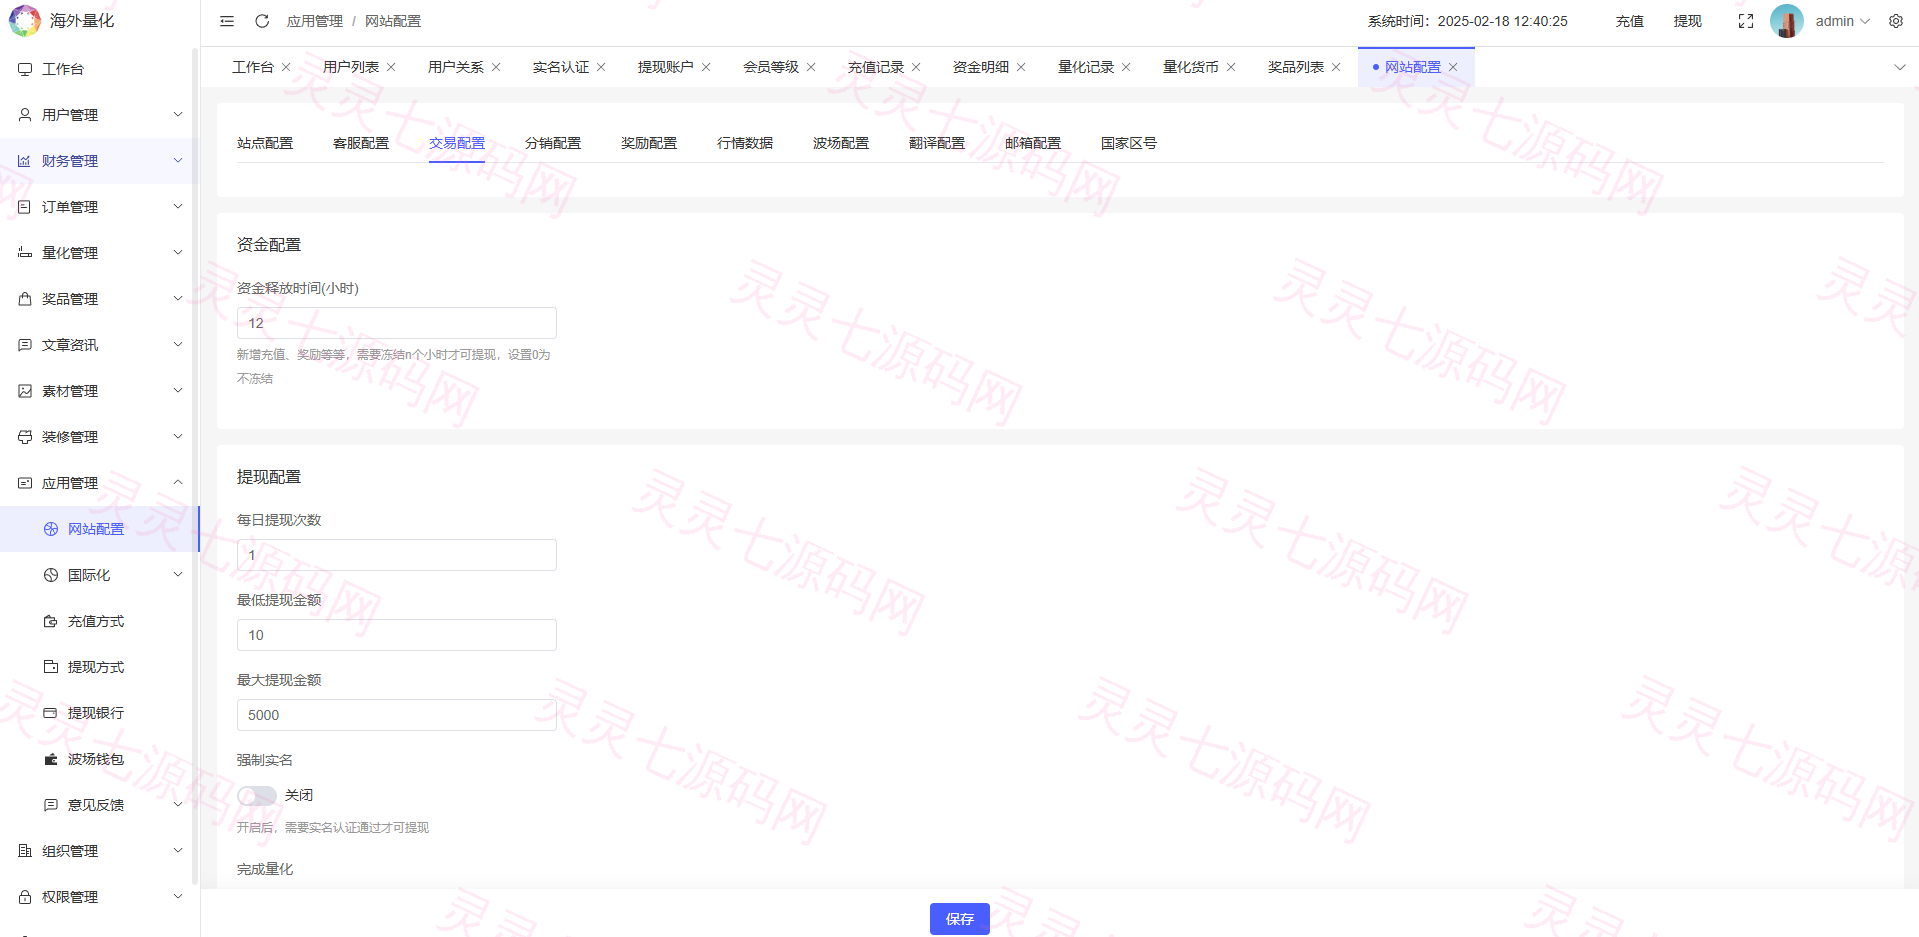This screenshot has height=937, width=1919.
Task: Switch to 分销配置 tab
Action: click(x=553, y=143)
